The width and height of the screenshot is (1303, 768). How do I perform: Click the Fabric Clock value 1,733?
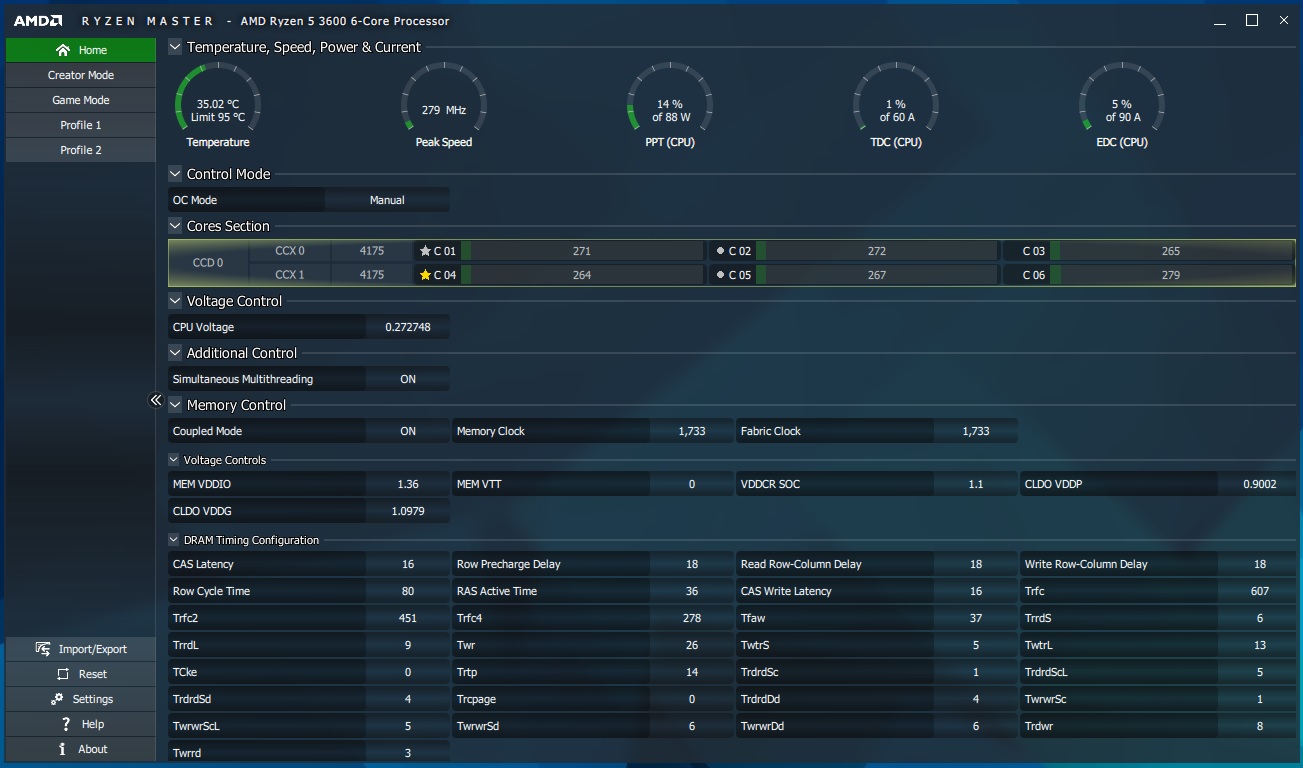click(976, 431)
